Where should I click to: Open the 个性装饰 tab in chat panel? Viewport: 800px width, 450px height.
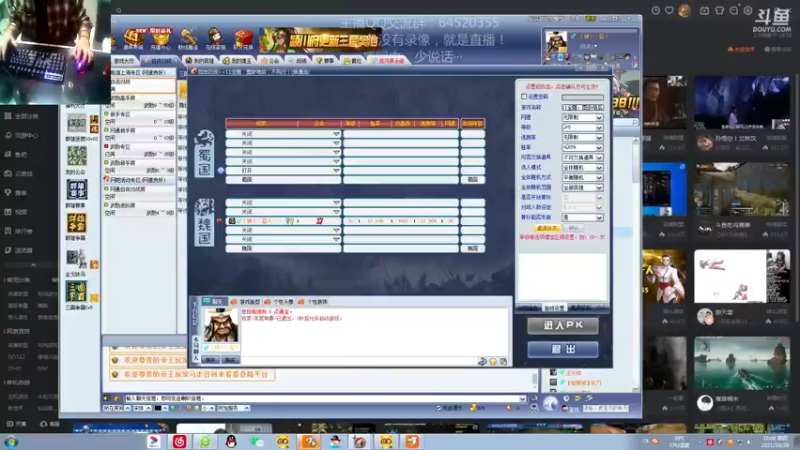point(313,302)
